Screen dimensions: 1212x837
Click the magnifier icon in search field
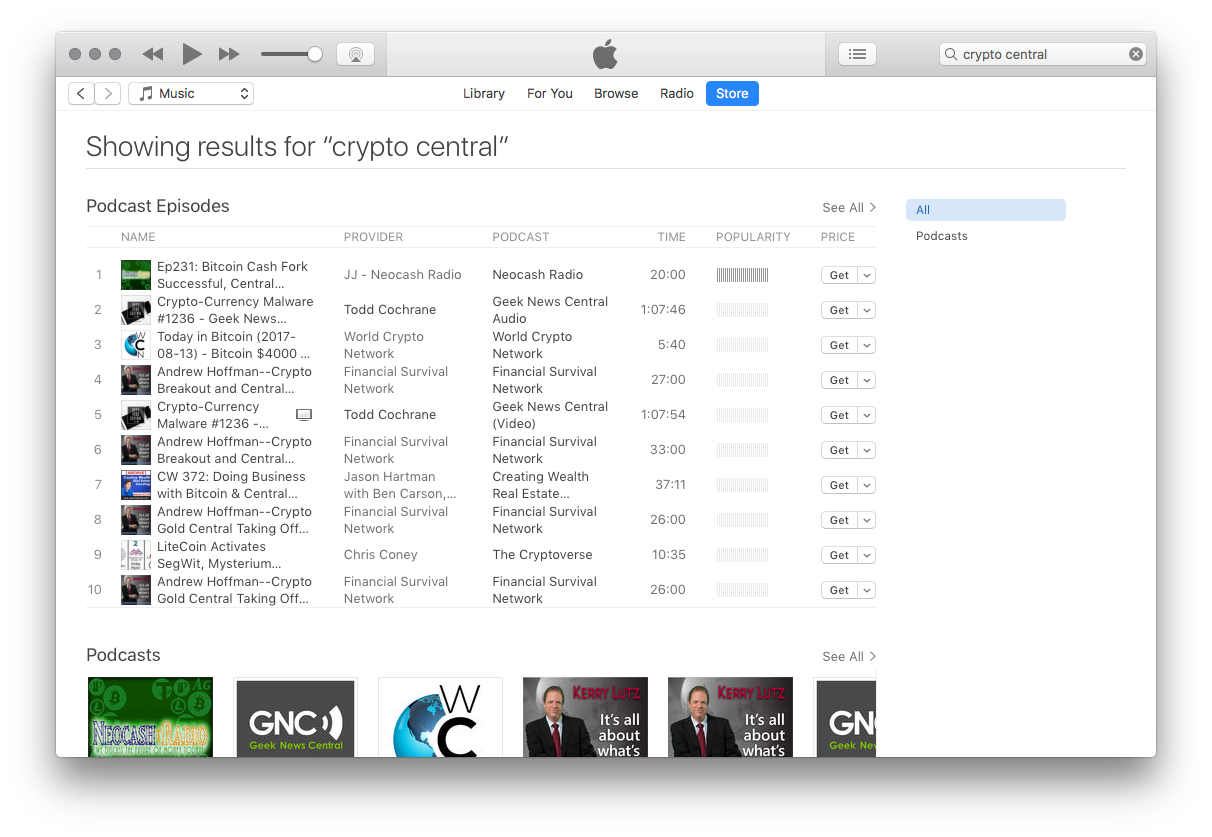951,54
